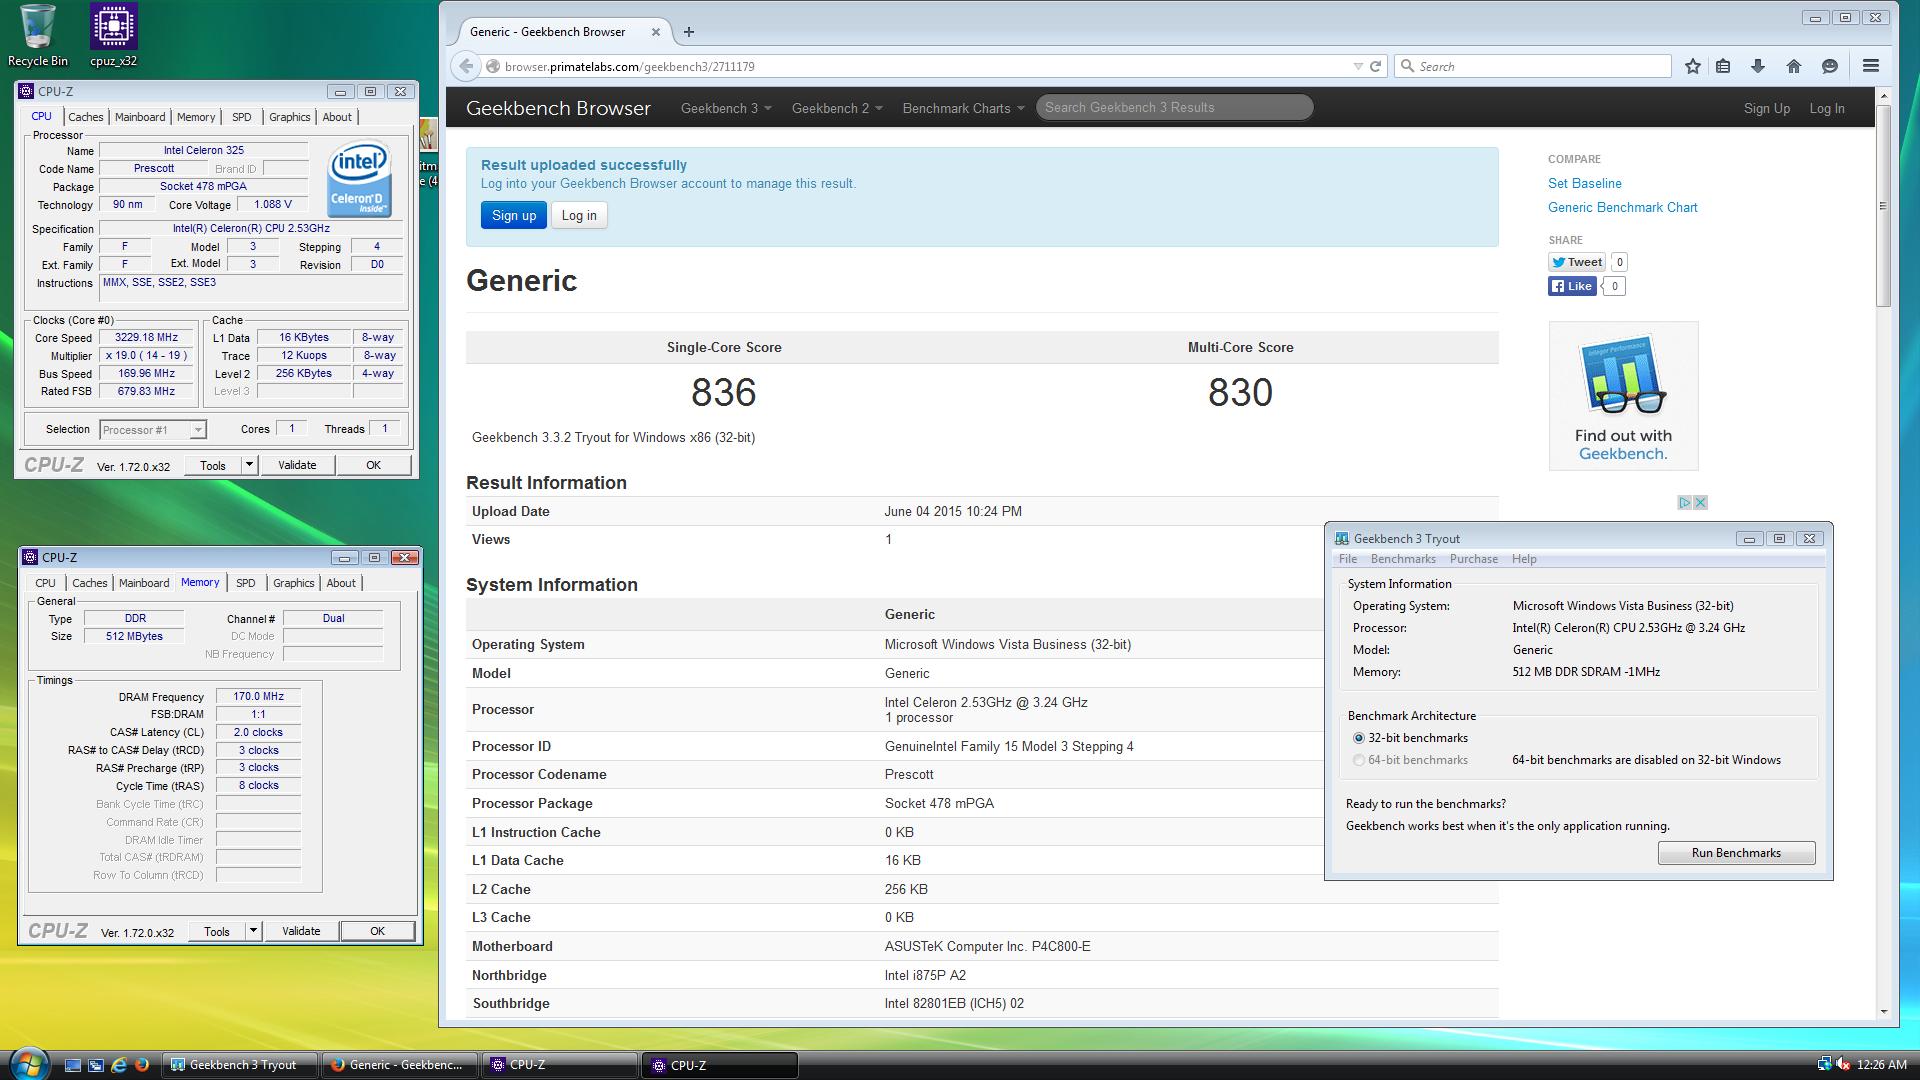The width and height of the screenshot is (1920, 1080).
Task: Go to Firefox home page
Action: pos(1793,66)
